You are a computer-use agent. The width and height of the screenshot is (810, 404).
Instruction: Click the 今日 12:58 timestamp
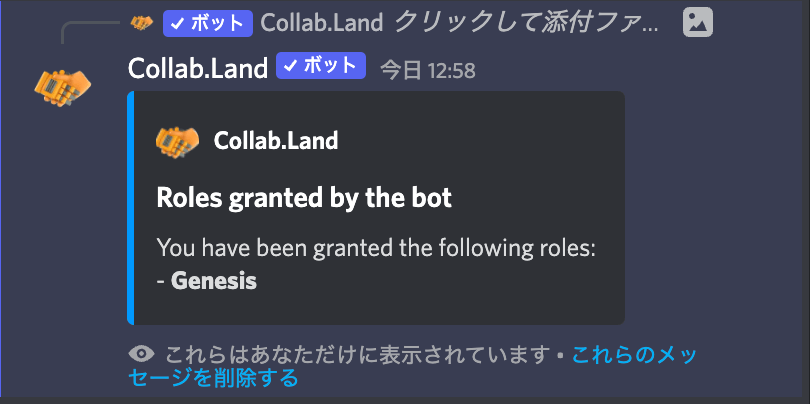pos(428,71)
